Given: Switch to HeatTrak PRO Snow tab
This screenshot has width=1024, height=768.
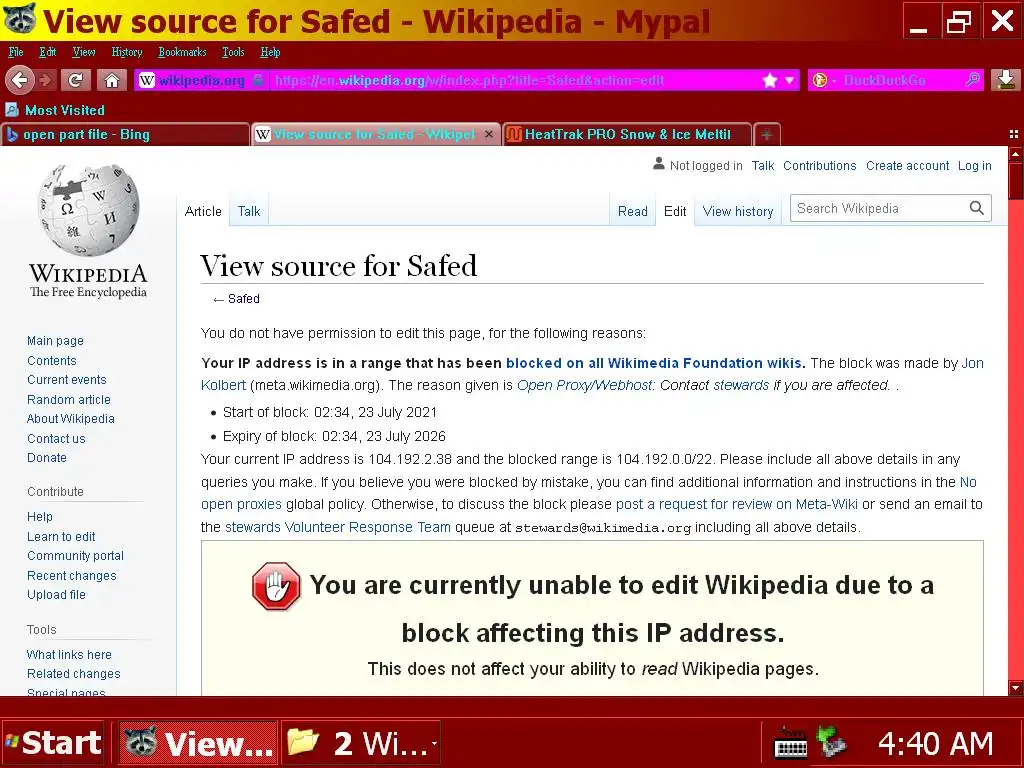Looking at the screenshot, I should (x=628, y=135).
